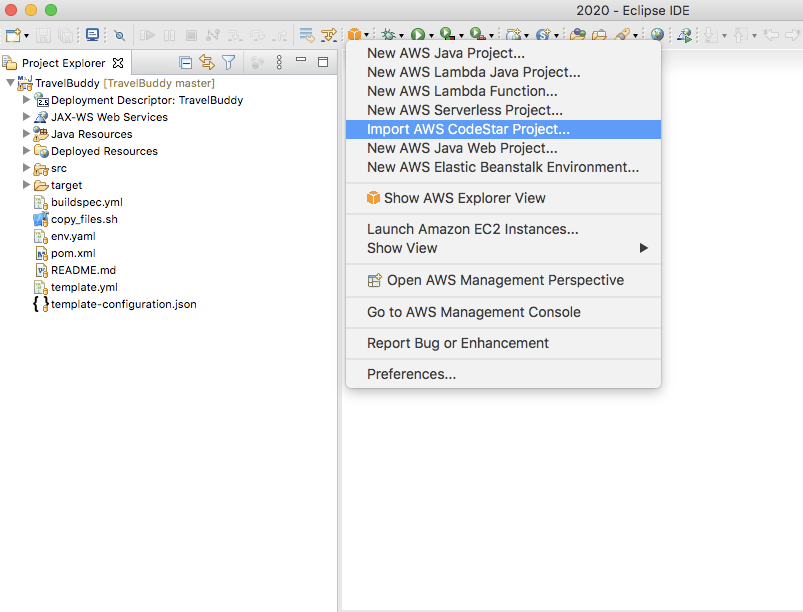Open the Run dropdown arrow
Image resolution: width=803 pixels, height=612 pixels.
431,36
